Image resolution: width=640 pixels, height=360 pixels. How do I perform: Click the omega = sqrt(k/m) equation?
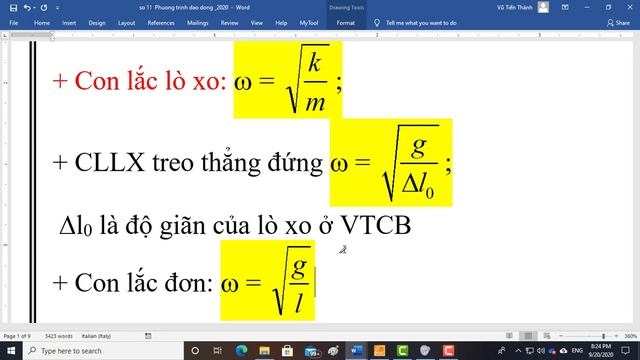[x=288, y=80]
